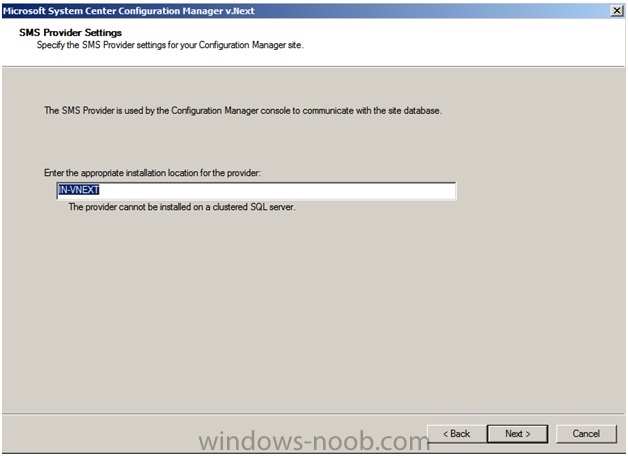Click the clustered SQL server warning note
The height and width of the screenshot is (456, 628).
tap(182, 207)
